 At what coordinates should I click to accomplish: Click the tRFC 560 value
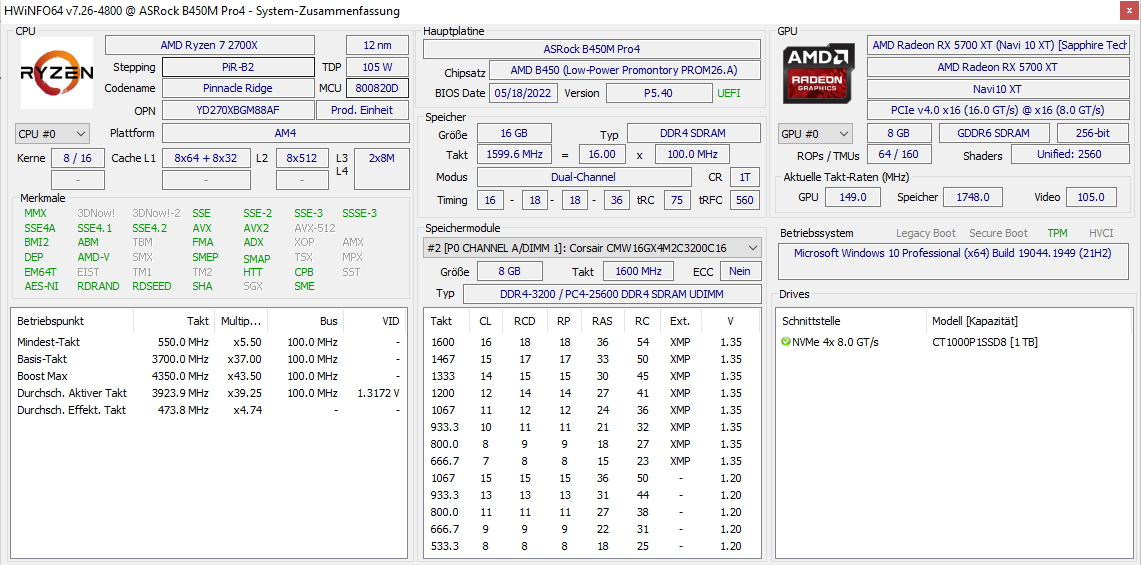pyautogui.click(x=744, y=199)
